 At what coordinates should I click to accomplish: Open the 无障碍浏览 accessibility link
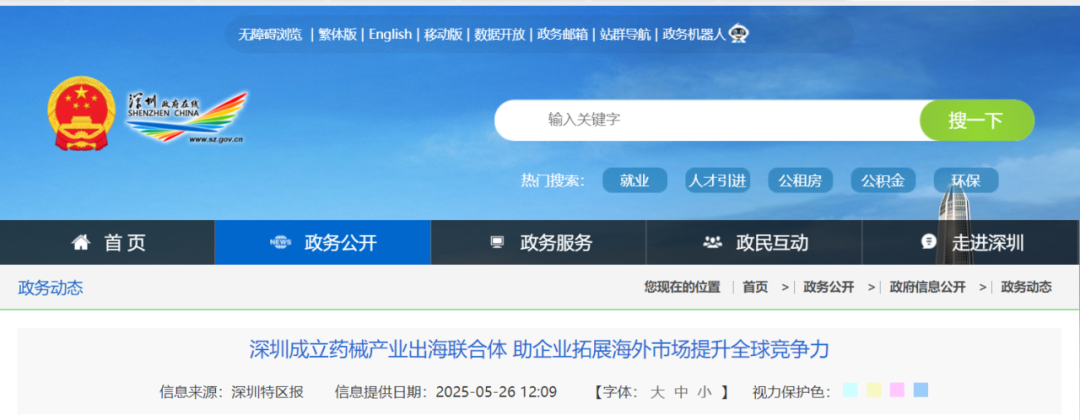[270, 34]
